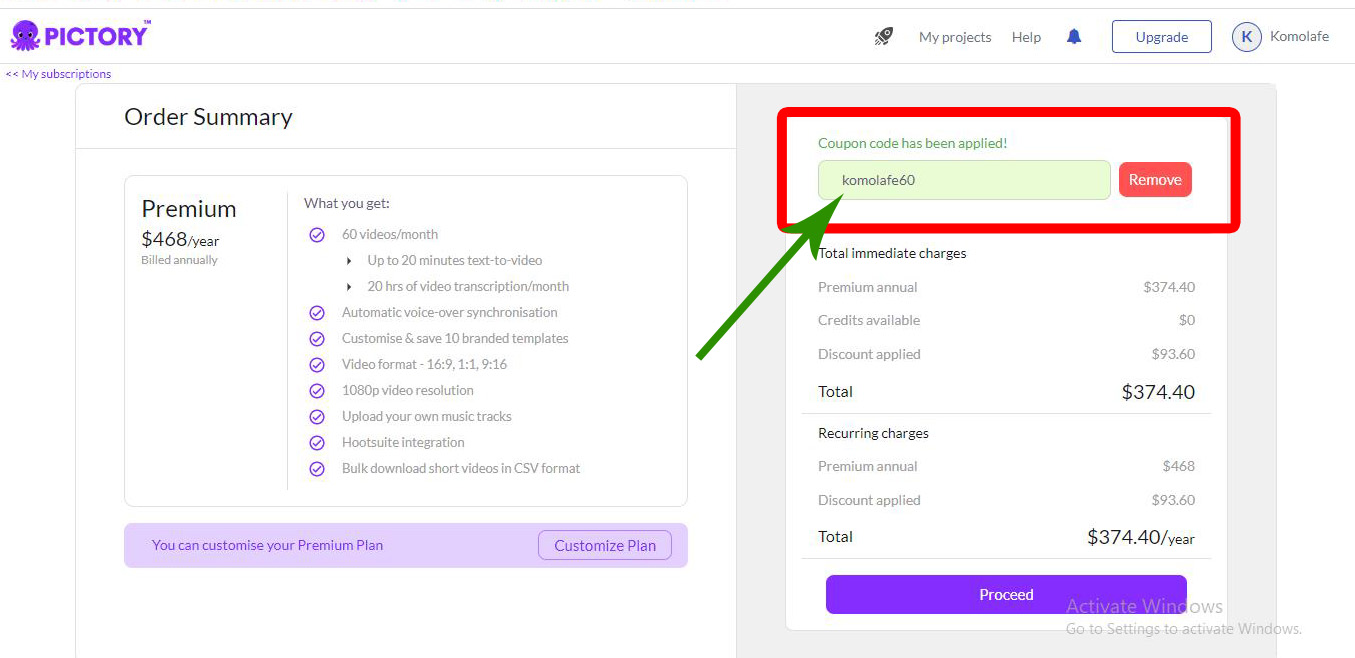Click checkmark beside Bulk download short videos
1355x658 pixels.
pos(317,469)
